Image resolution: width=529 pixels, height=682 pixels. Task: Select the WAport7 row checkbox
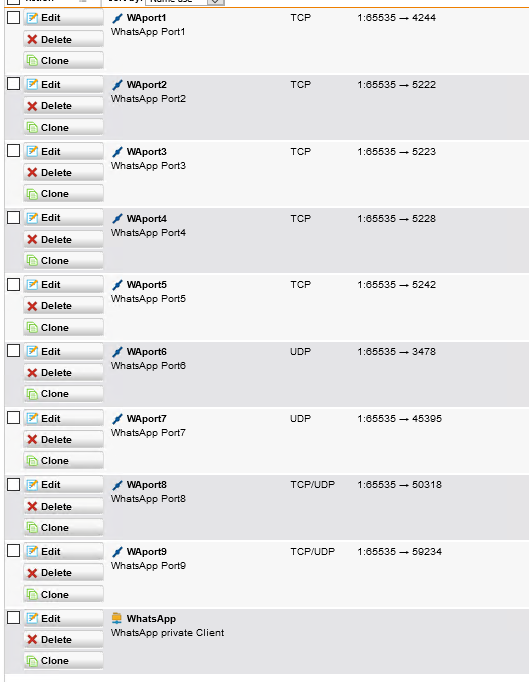pyautogui.click(x=13, y=418)
